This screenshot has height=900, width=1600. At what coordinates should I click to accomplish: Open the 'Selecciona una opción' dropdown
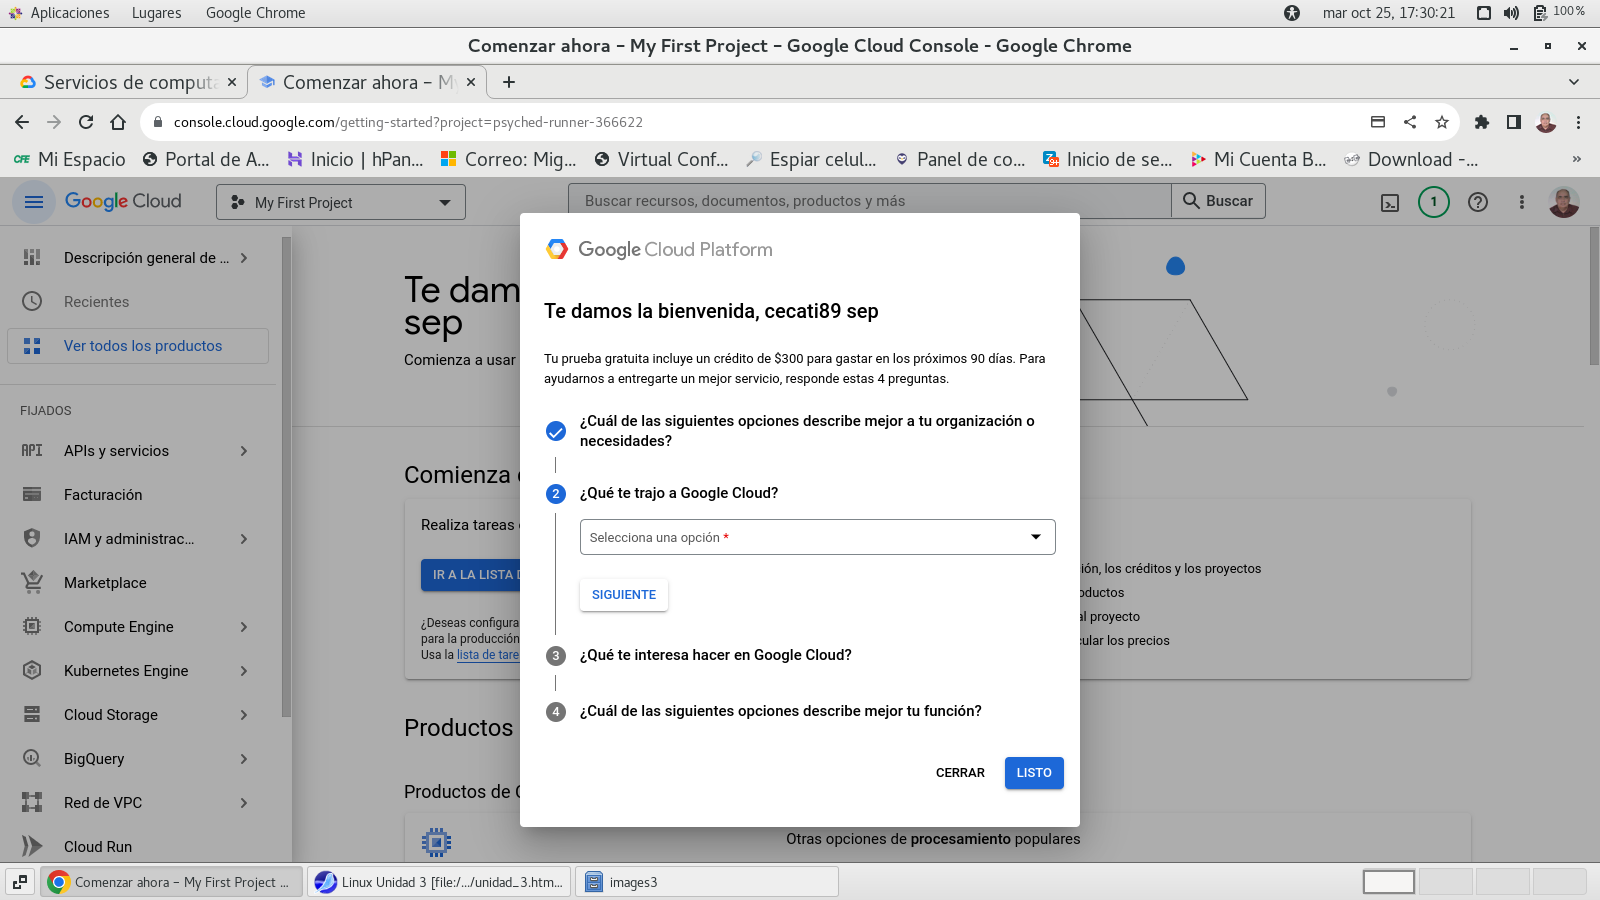(x=817, y=537)
